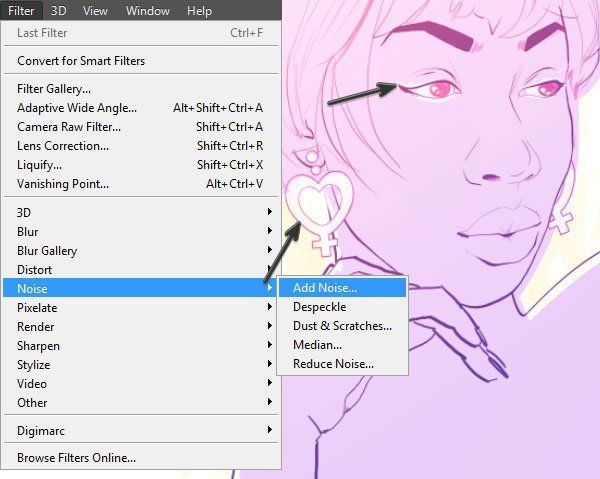
Task: Expand the Distort submenu
Action: [140, 270]
